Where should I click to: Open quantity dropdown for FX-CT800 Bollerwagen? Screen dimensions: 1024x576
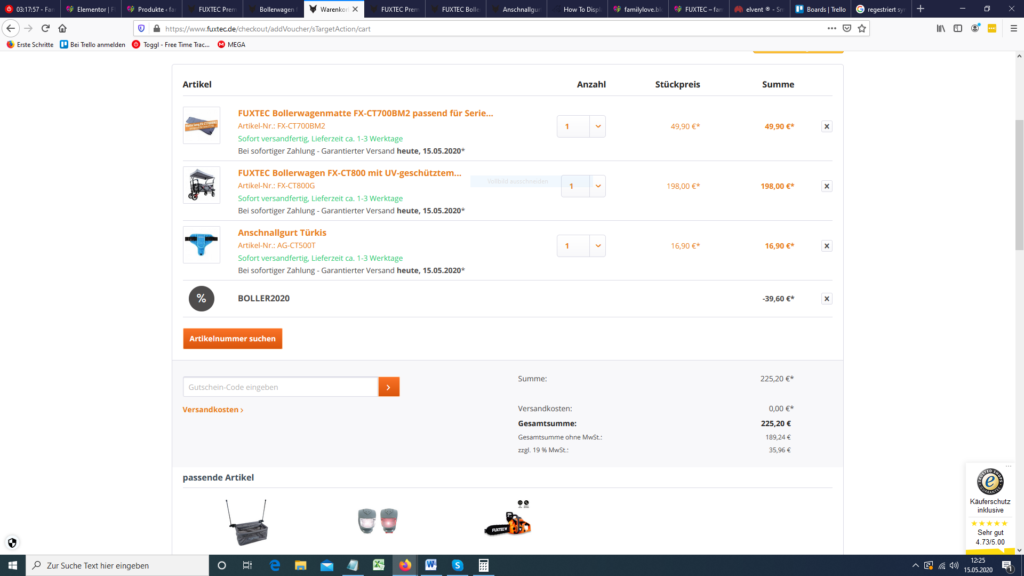[598, 186]
